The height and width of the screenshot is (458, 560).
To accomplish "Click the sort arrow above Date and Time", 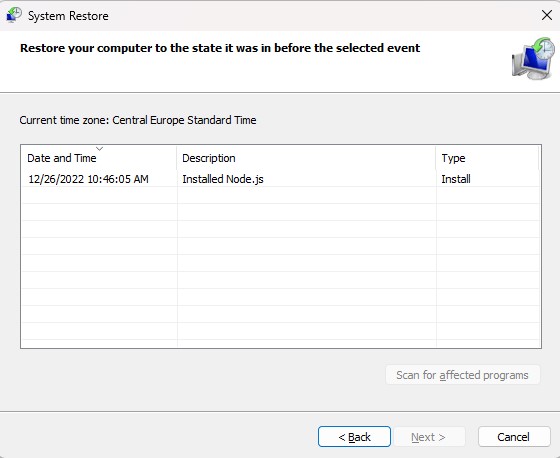I will click(100, 149).
